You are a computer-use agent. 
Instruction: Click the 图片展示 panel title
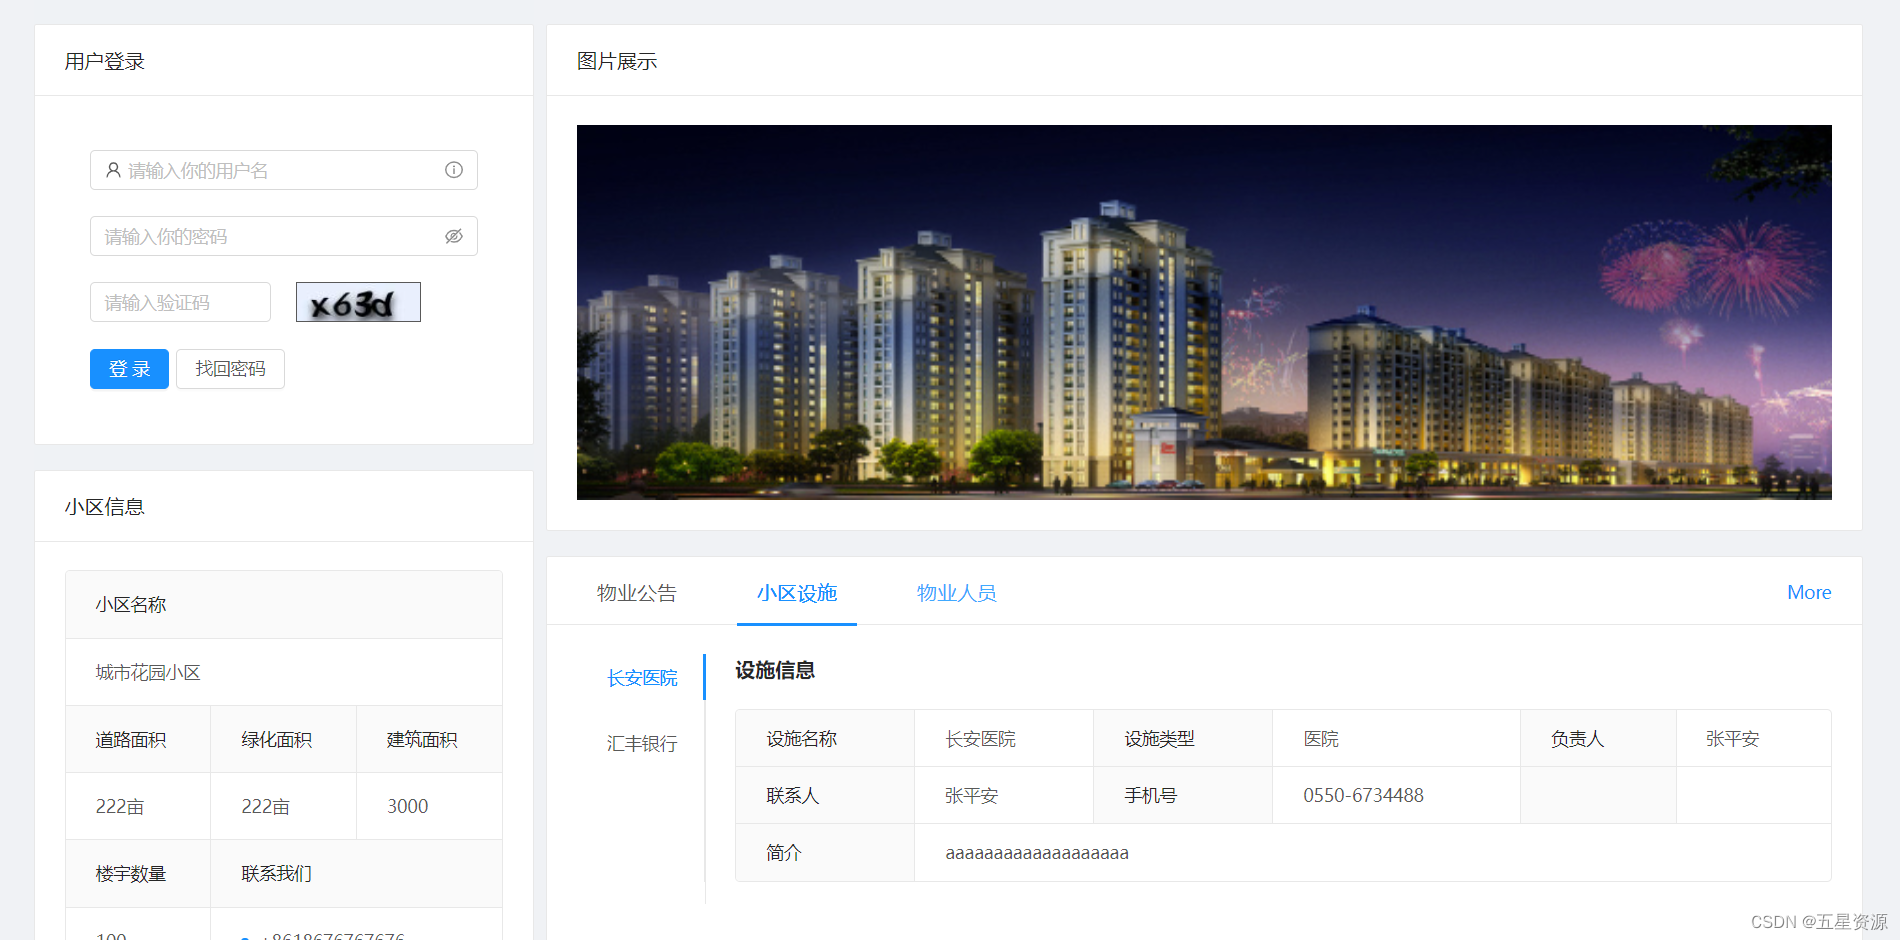point(617,61)
